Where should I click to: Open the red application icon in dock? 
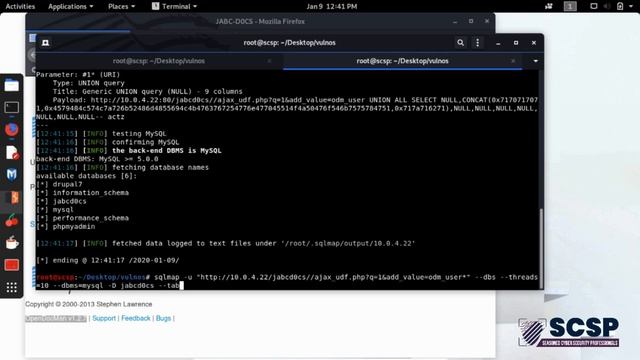point(11,265)
